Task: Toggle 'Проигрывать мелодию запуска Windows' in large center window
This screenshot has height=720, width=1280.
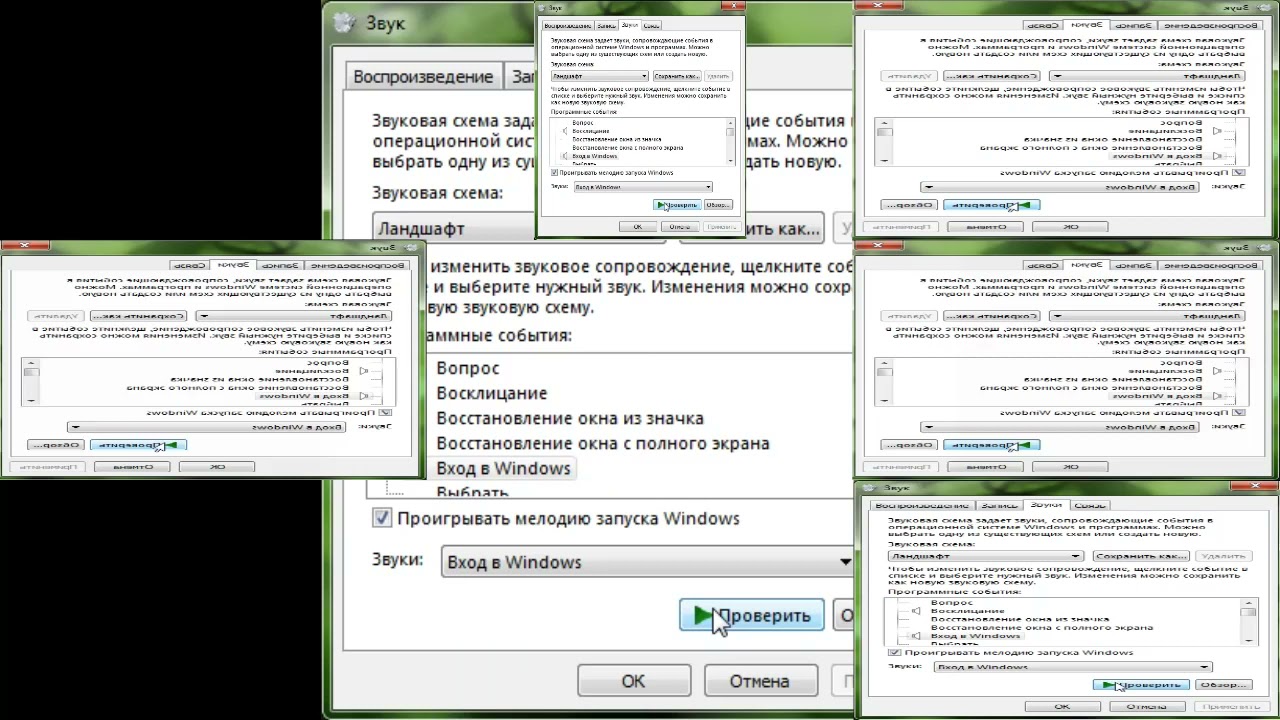Action: point(382,518)
